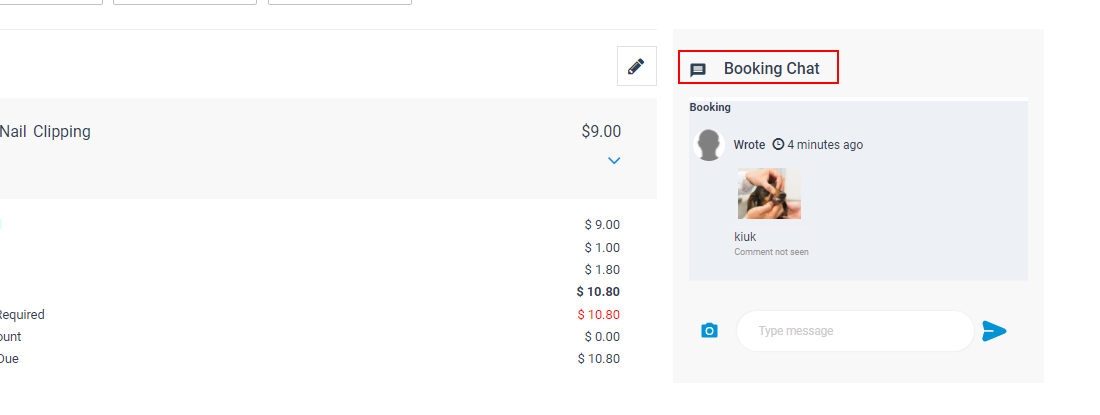Click the clock icon beside 4 minutes ago
The height and width of the screenshot is (415, 1100).
(778, 144)
